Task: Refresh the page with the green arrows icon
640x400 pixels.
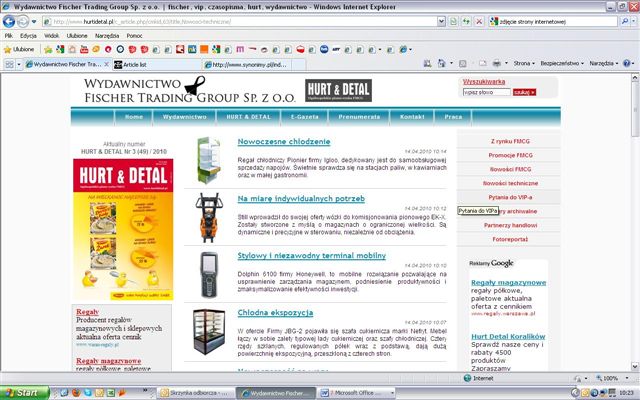Action: coord(466,22)
